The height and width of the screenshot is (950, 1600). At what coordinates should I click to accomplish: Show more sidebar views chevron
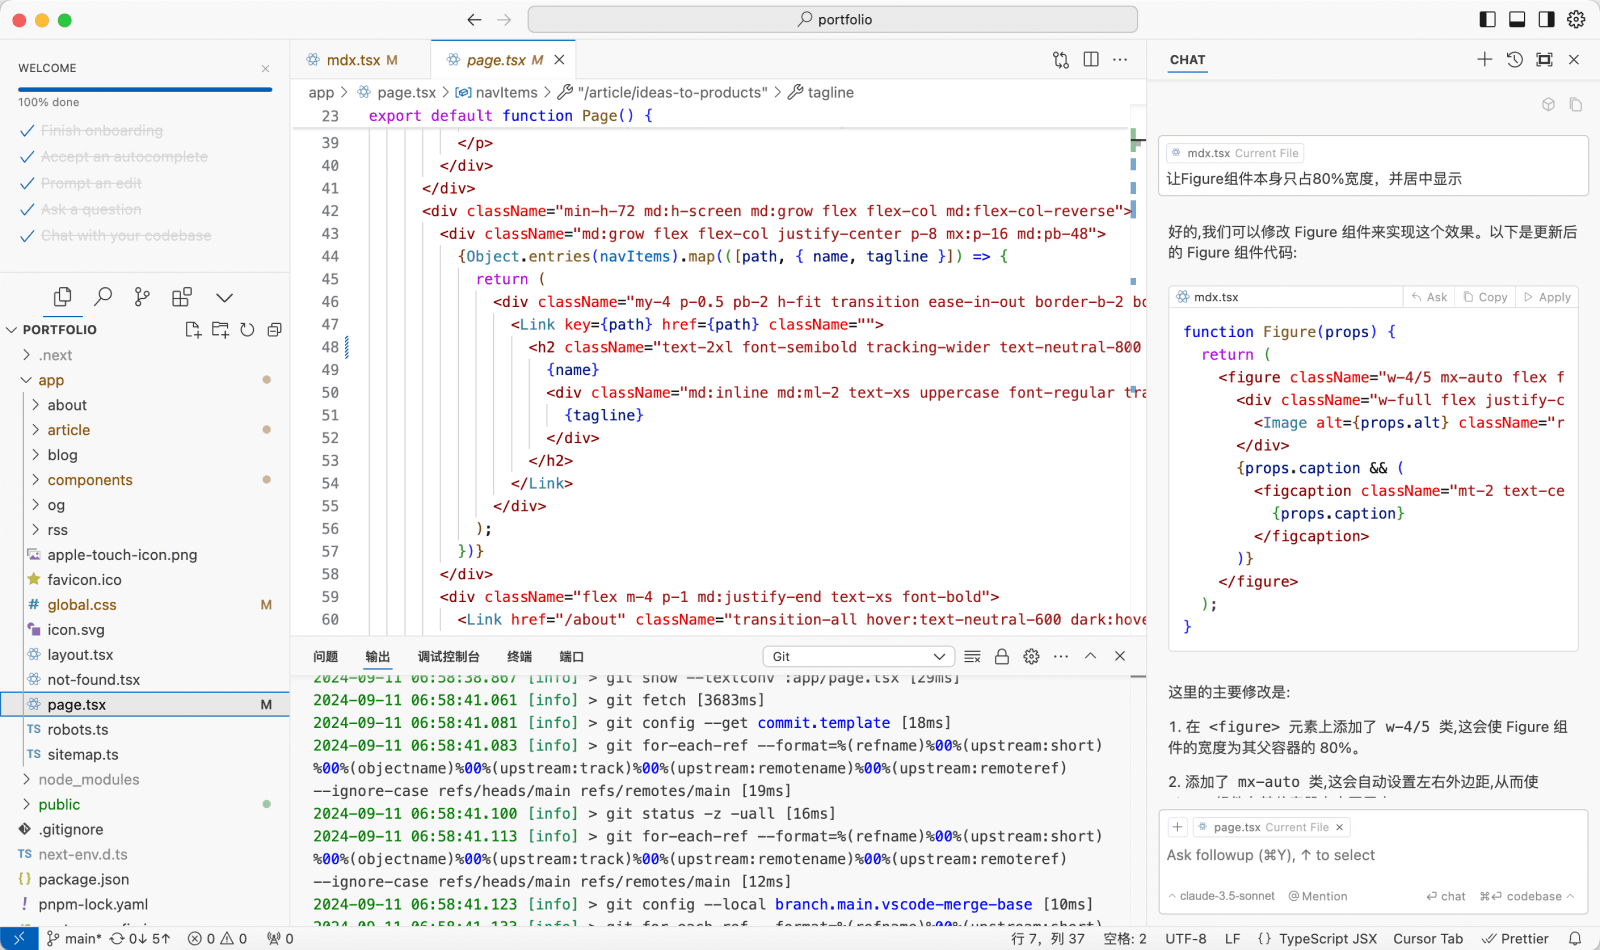[224, 298]
